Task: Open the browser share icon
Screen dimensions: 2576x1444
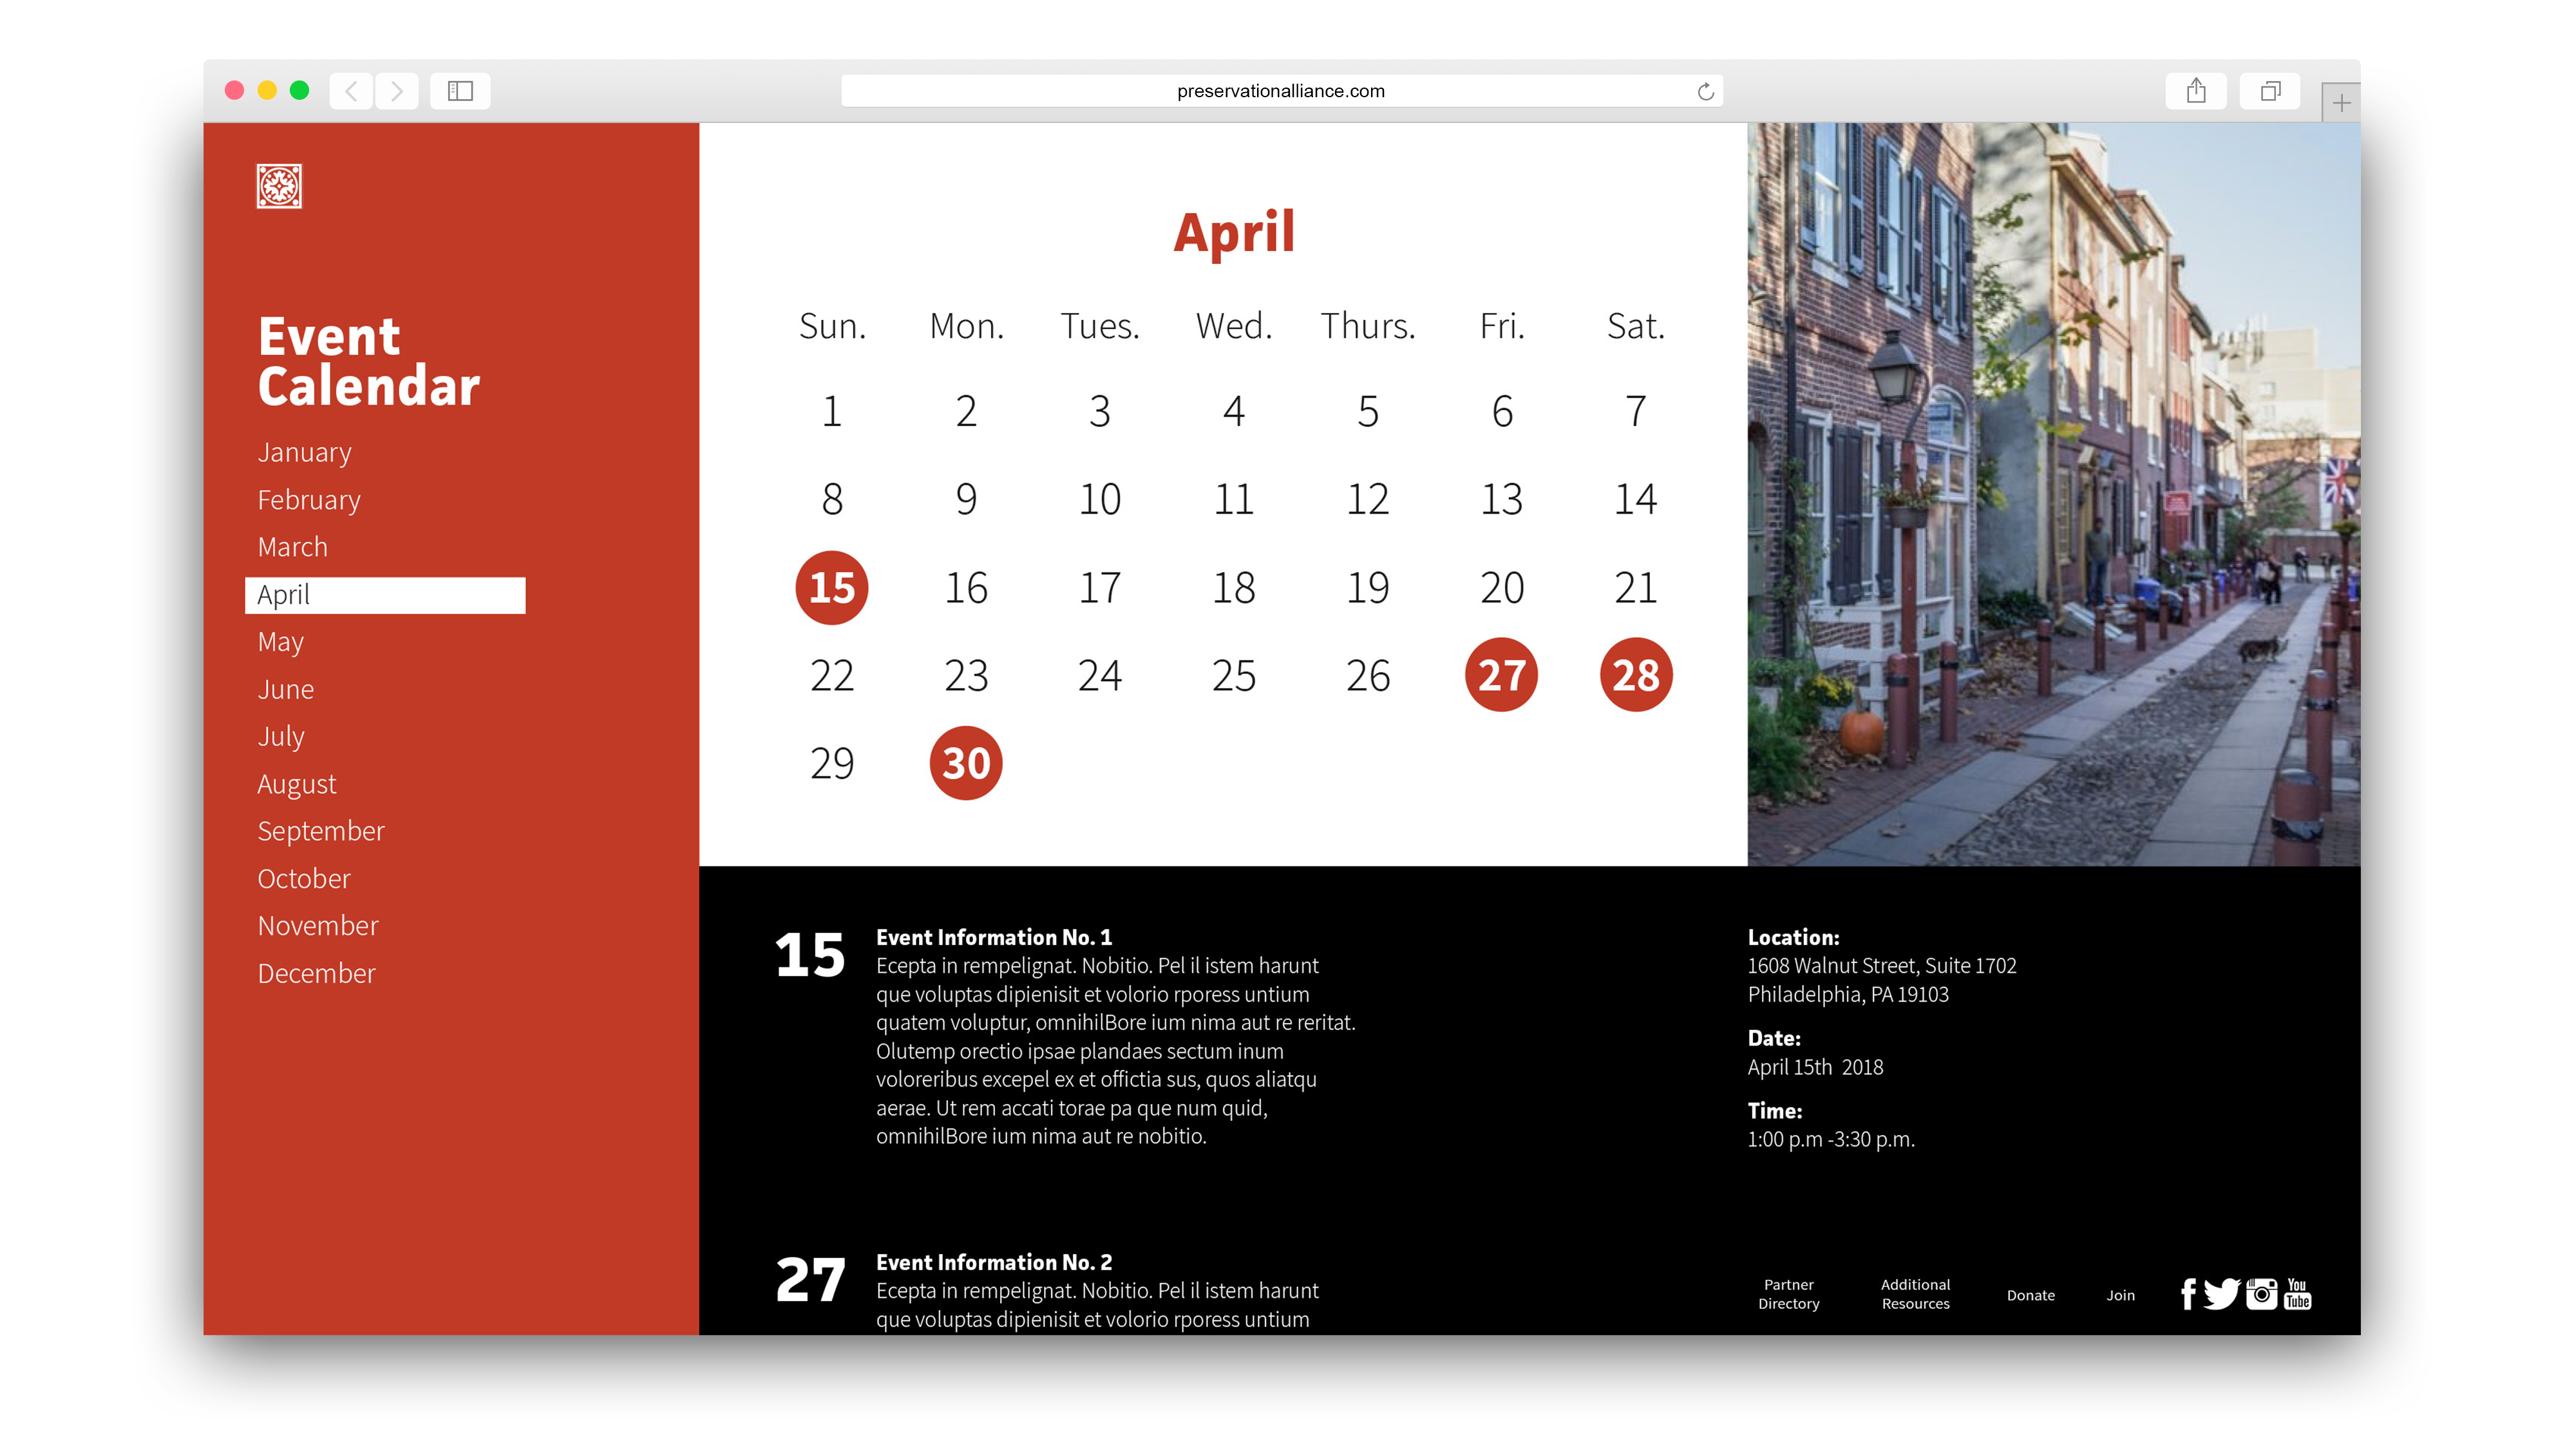Action: pos(2195,91)
